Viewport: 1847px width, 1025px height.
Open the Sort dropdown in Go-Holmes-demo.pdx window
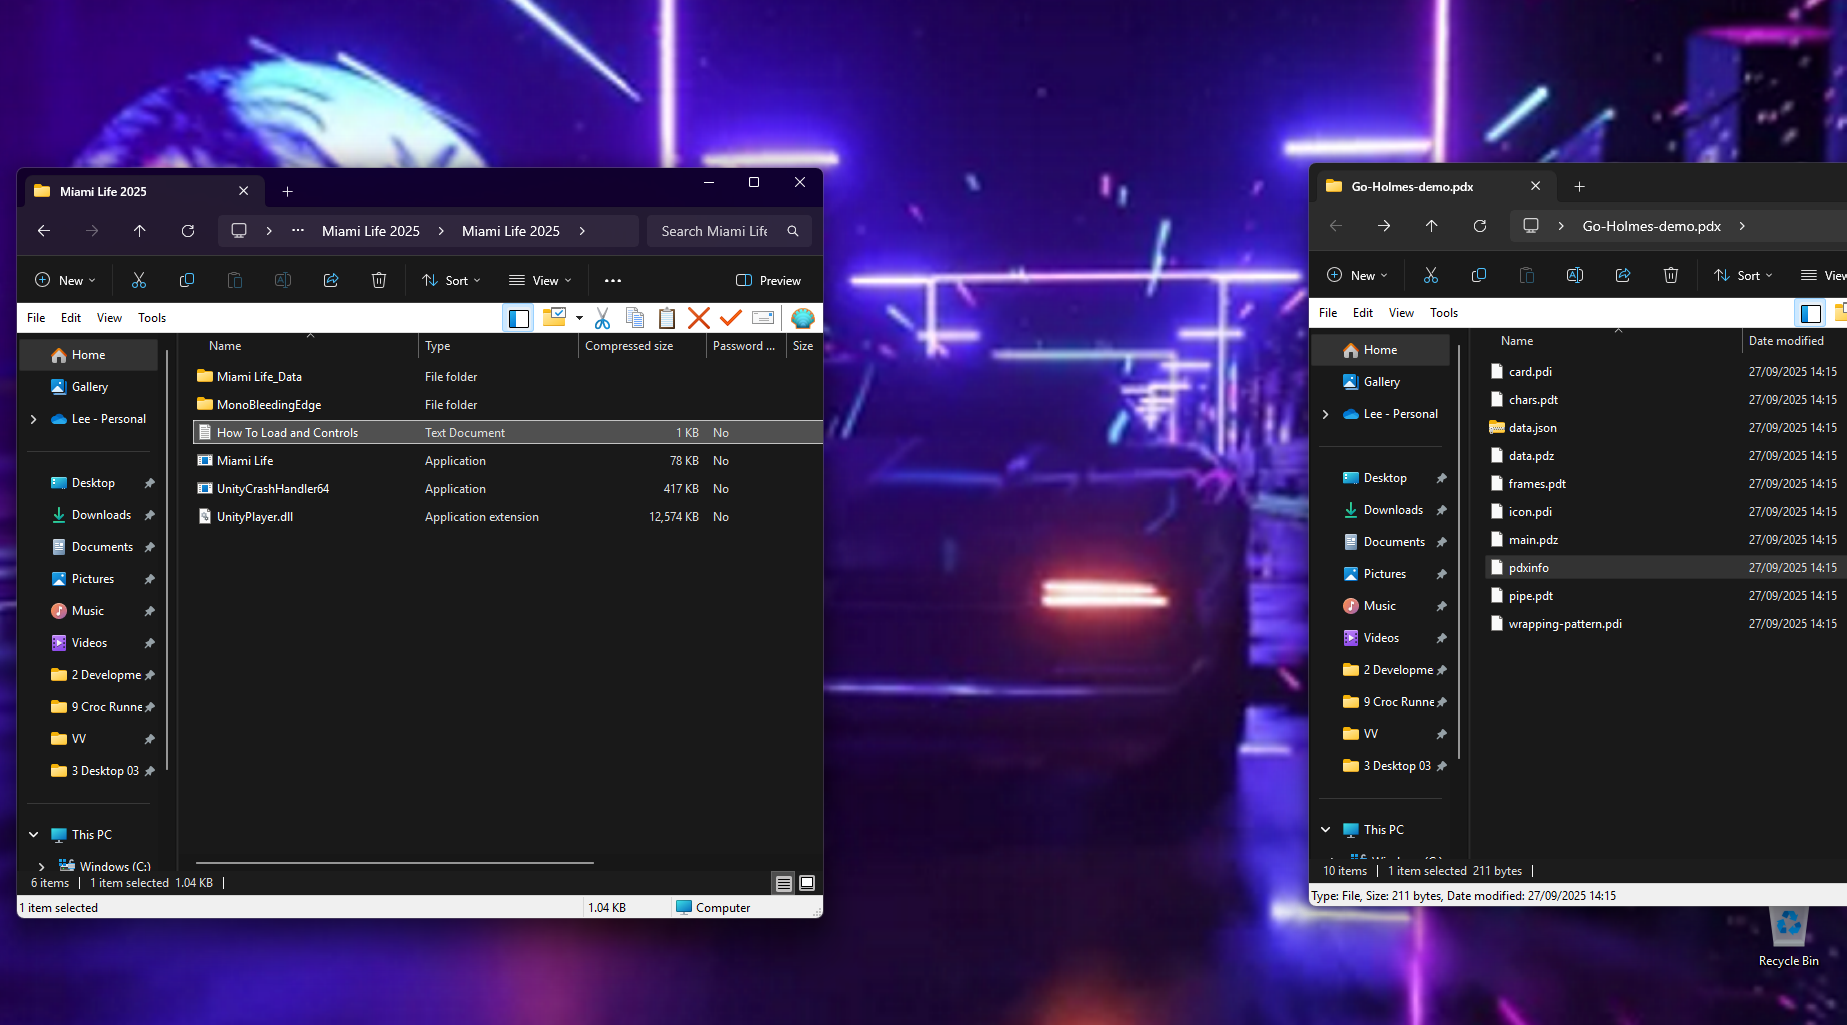(x=1744, y=275)
